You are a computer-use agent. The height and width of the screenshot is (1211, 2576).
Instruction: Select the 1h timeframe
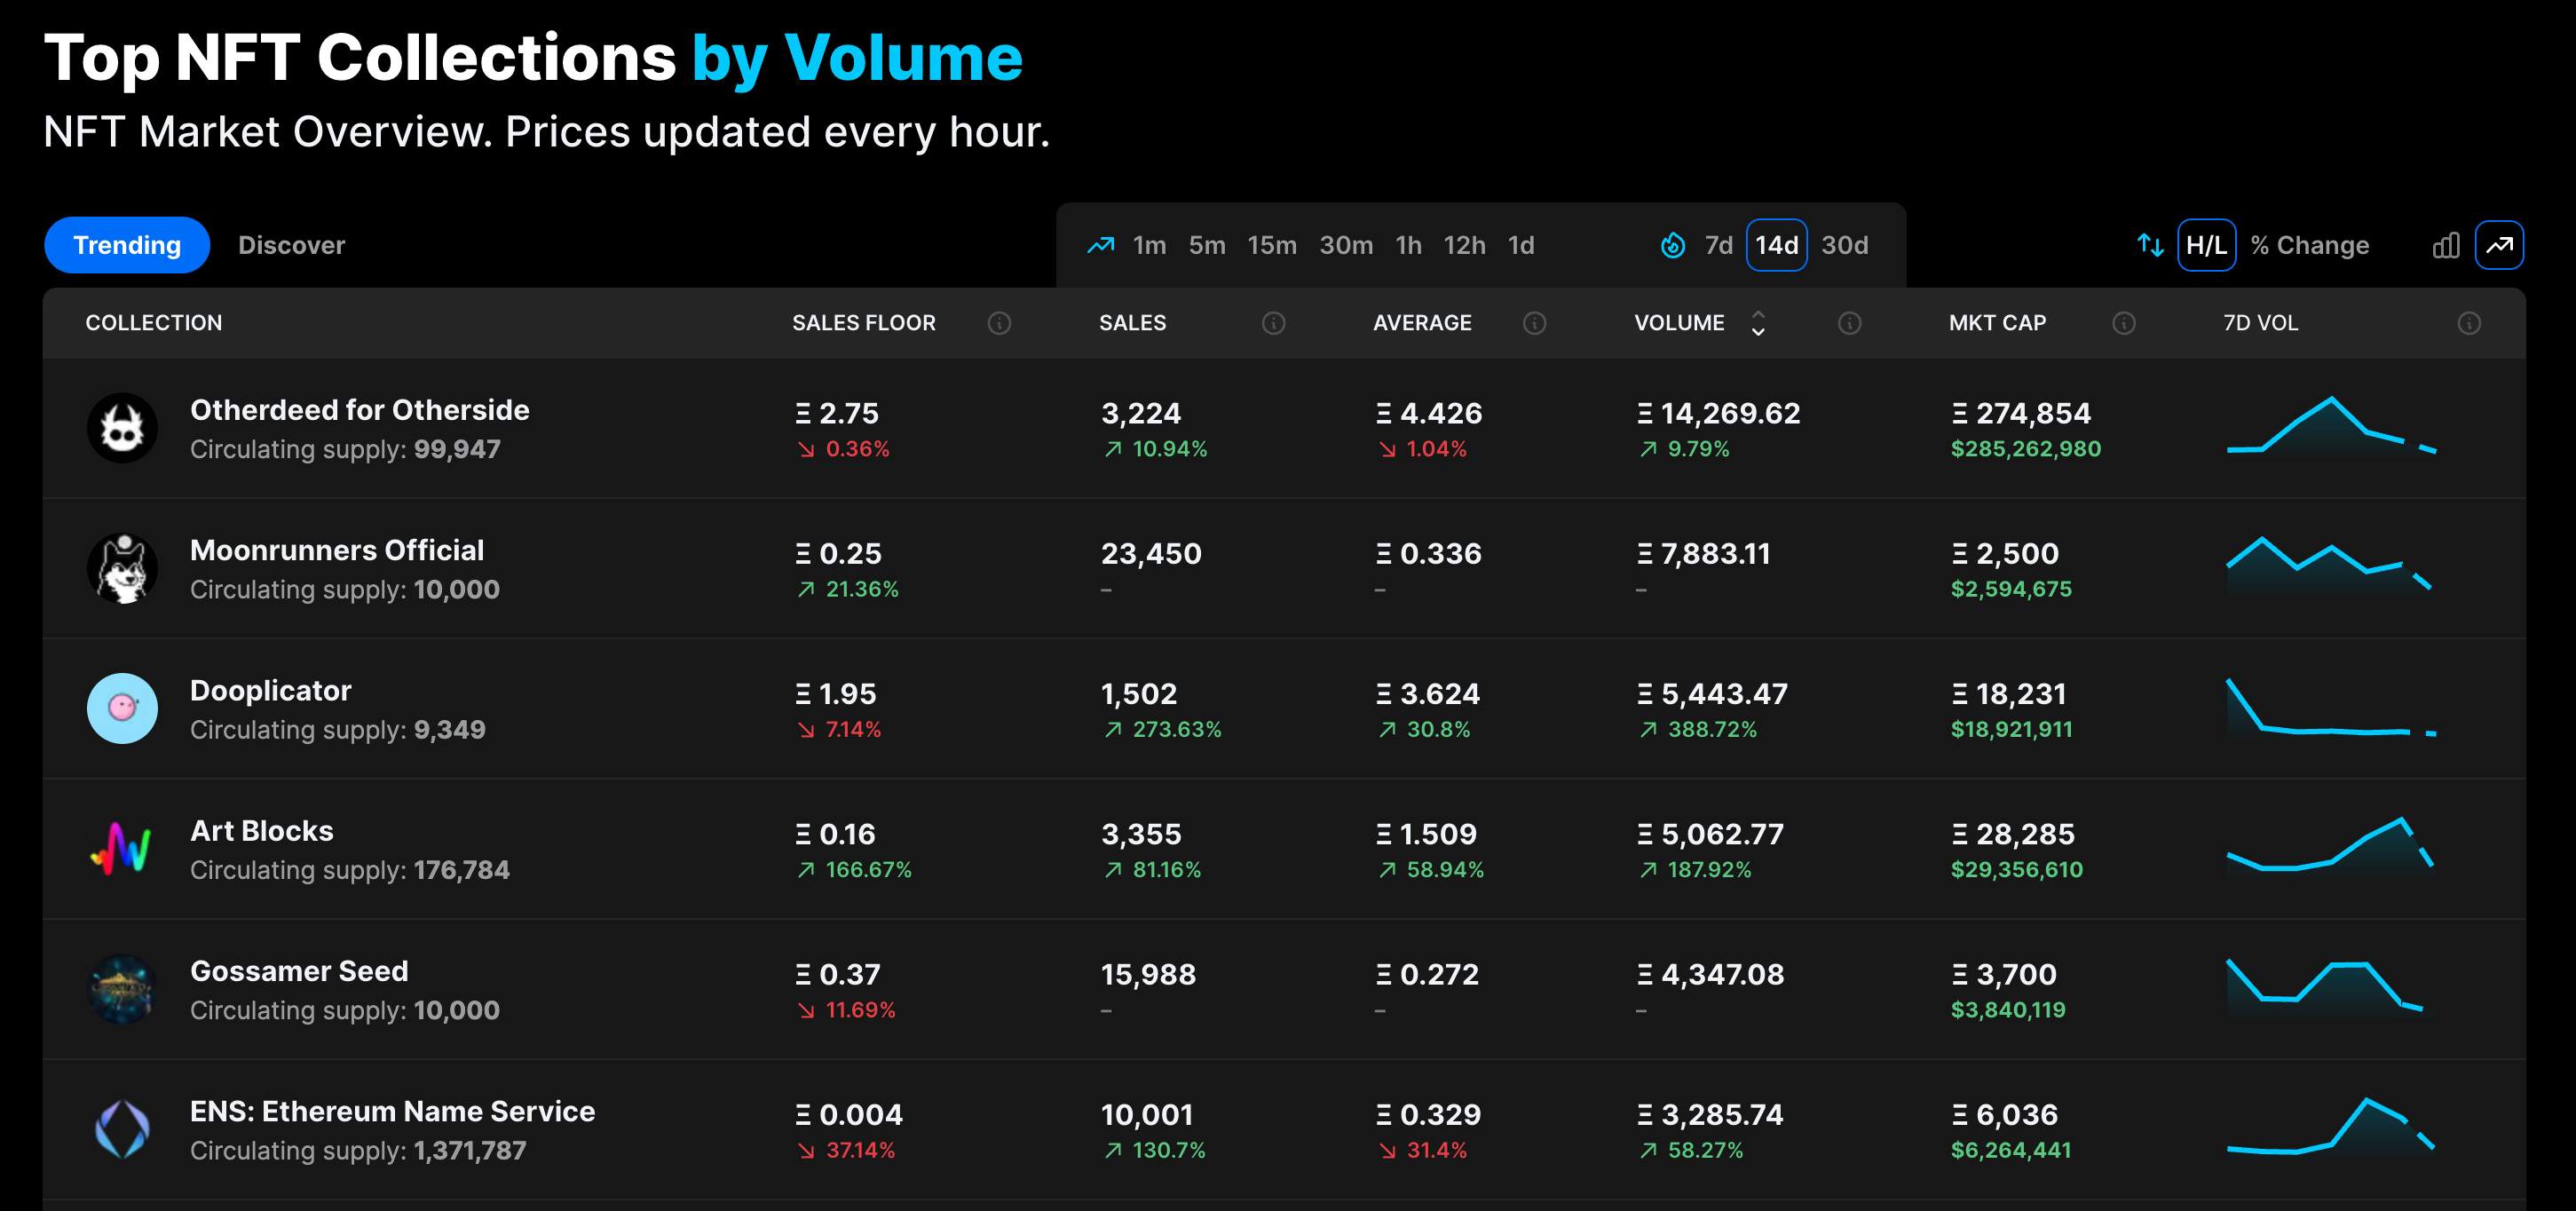[1408, 245]
